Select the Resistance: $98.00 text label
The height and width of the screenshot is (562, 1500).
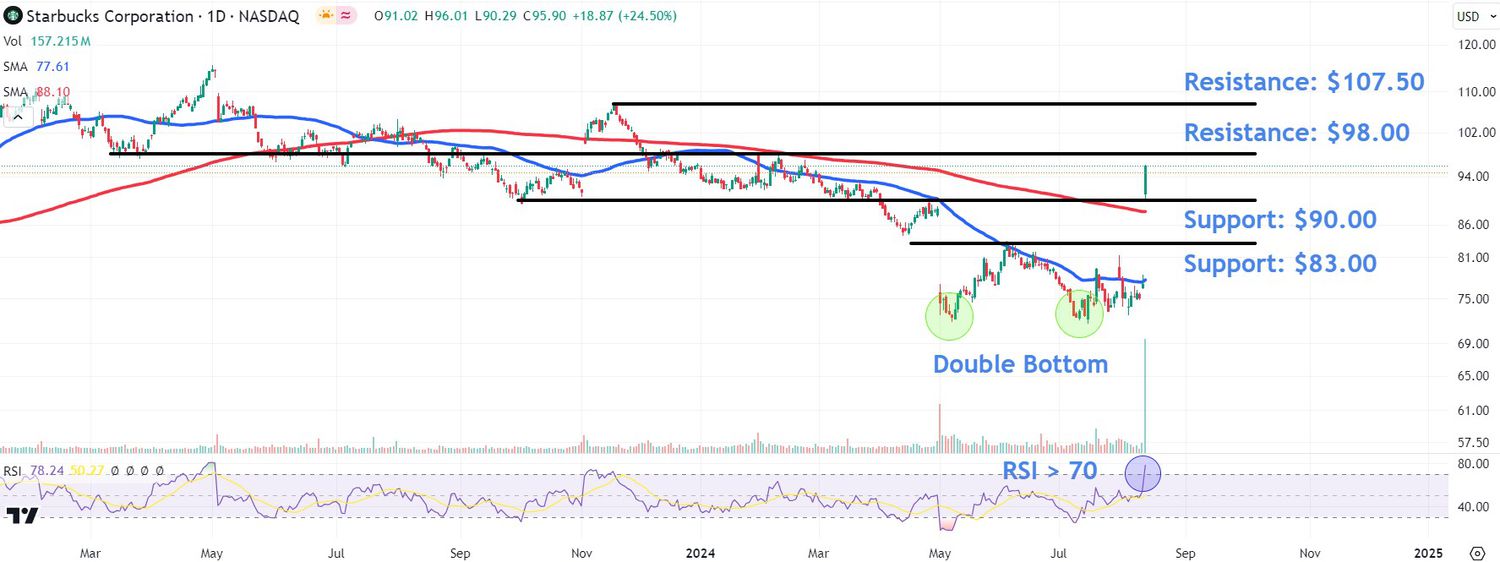1297,132
